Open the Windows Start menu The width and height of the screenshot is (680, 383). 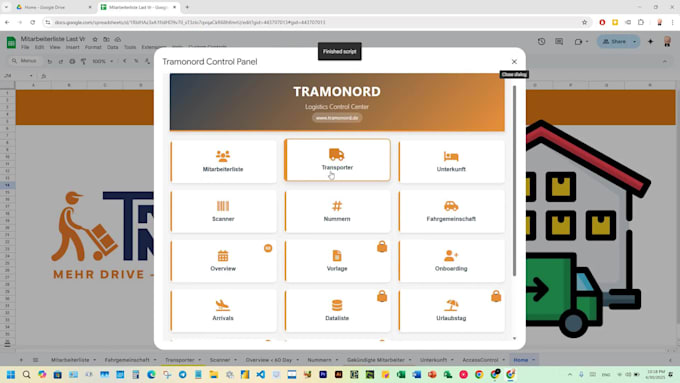pos(11,374)
